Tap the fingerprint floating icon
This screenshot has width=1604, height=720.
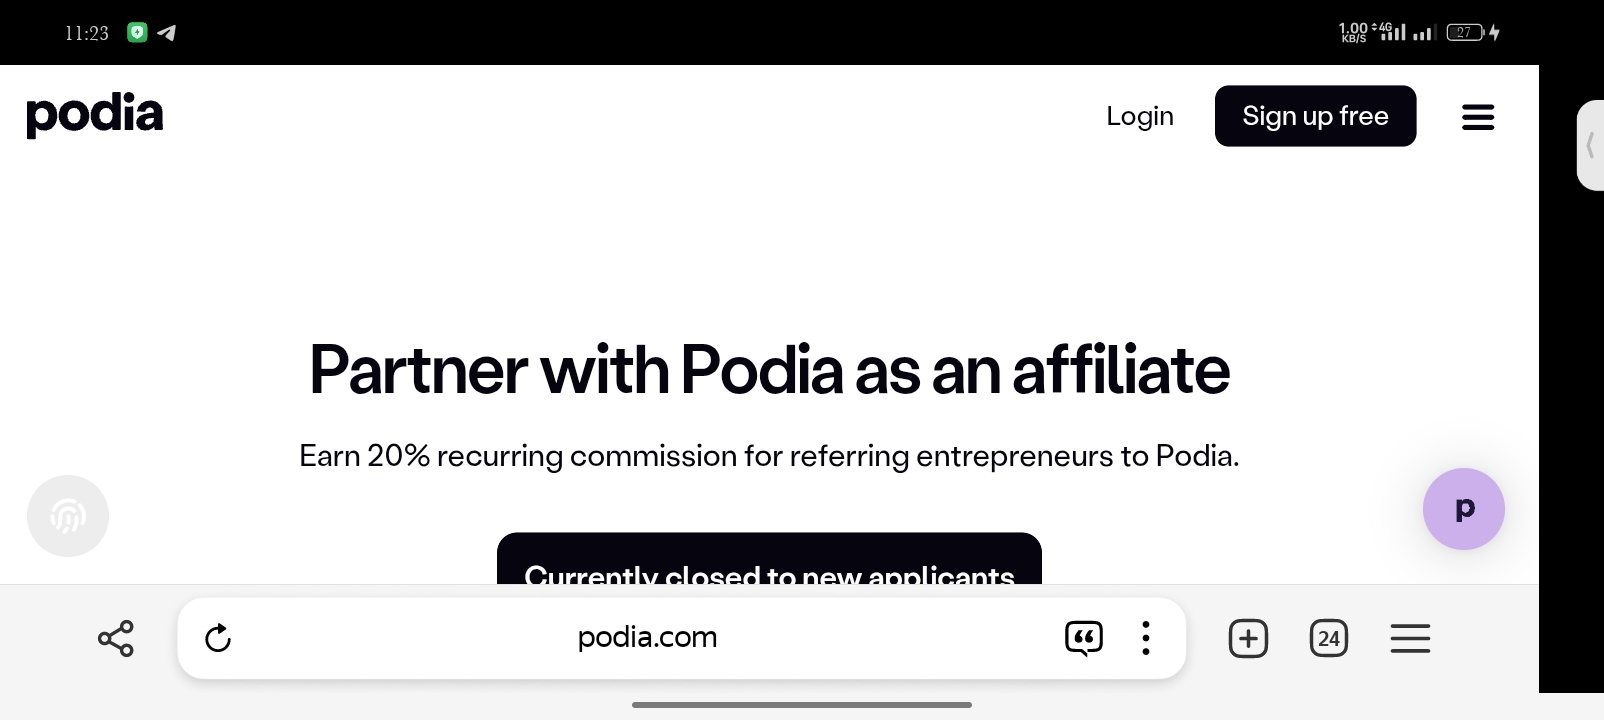click(68, 516)
